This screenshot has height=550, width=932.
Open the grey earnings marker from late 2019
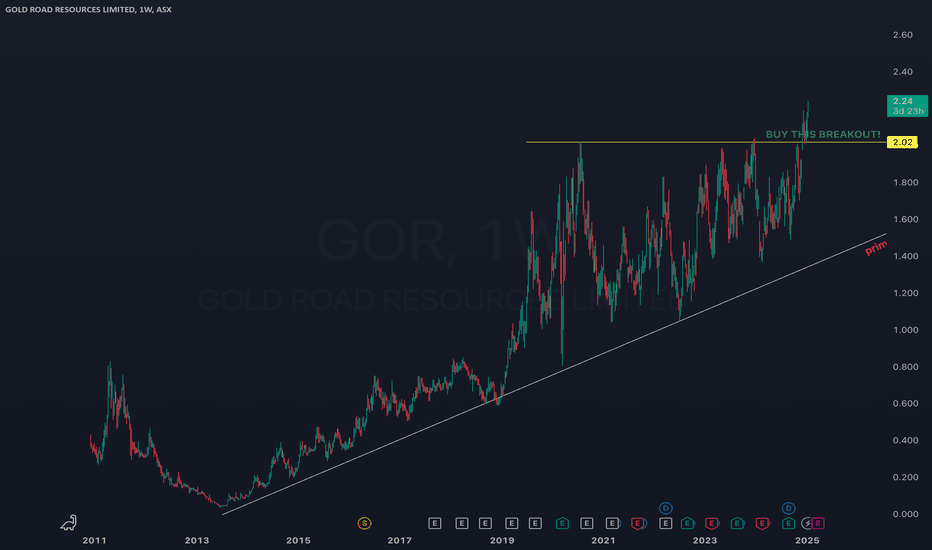536,523
